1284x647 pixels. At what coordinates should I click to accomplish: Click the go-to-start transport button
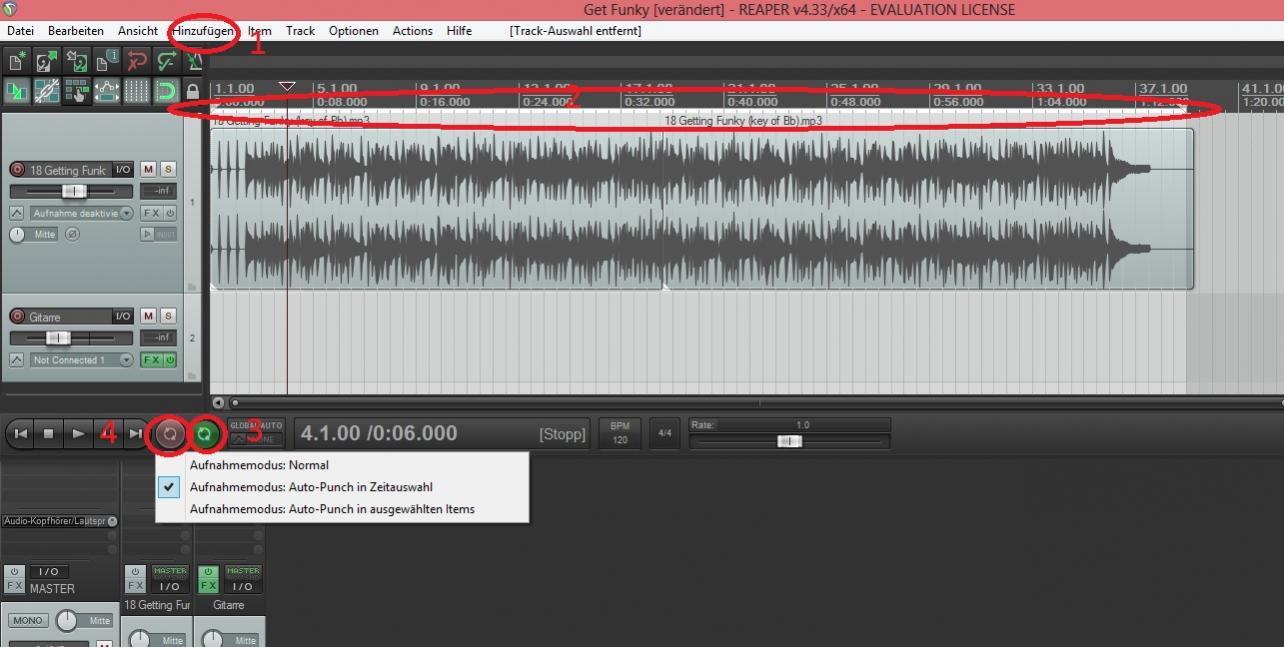click(x=20, y=434)
